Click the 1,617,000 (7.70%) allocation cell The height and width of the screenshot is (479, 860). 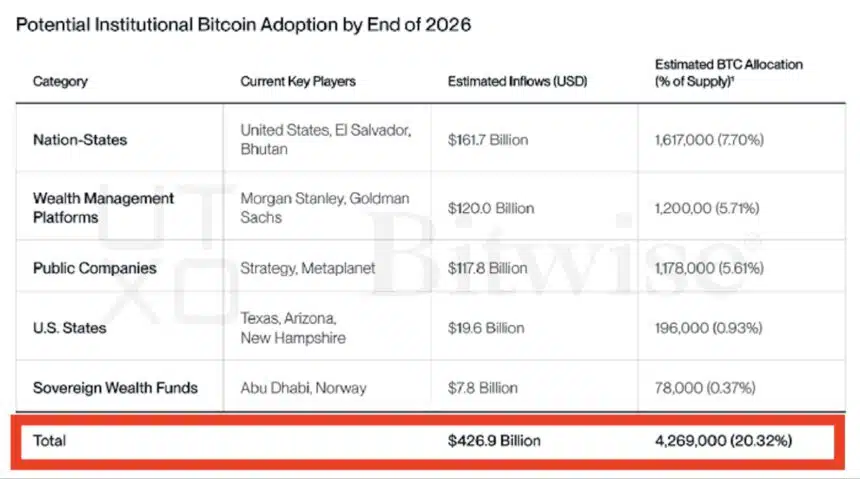[x=709, y=140]
